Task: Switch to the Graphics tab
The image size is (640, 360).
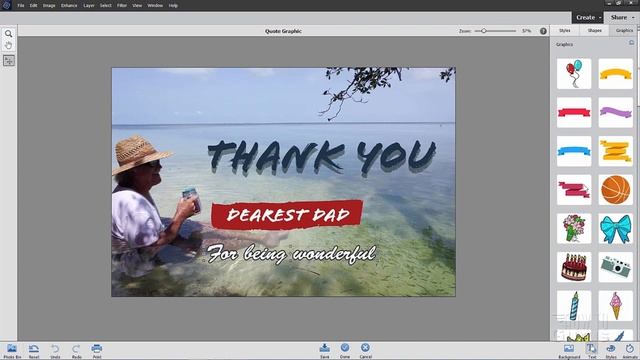Action: pyautogui.click(x=624, y=31)
